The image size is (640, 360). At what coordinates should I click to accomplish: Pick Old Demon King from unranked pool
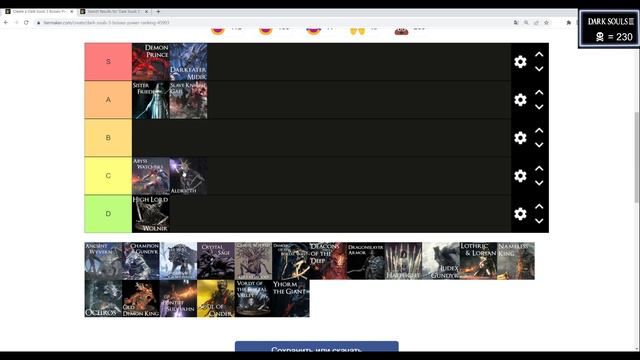click(x=141, y=298)
